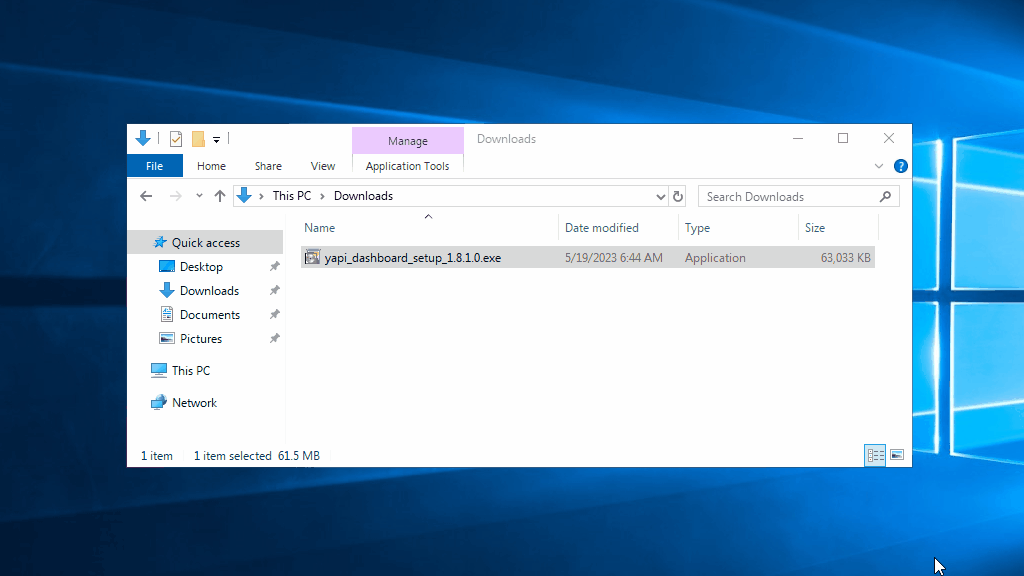
Task: Click the yapi_dashboard_setup exe file icon
Action: pos(312,258)
